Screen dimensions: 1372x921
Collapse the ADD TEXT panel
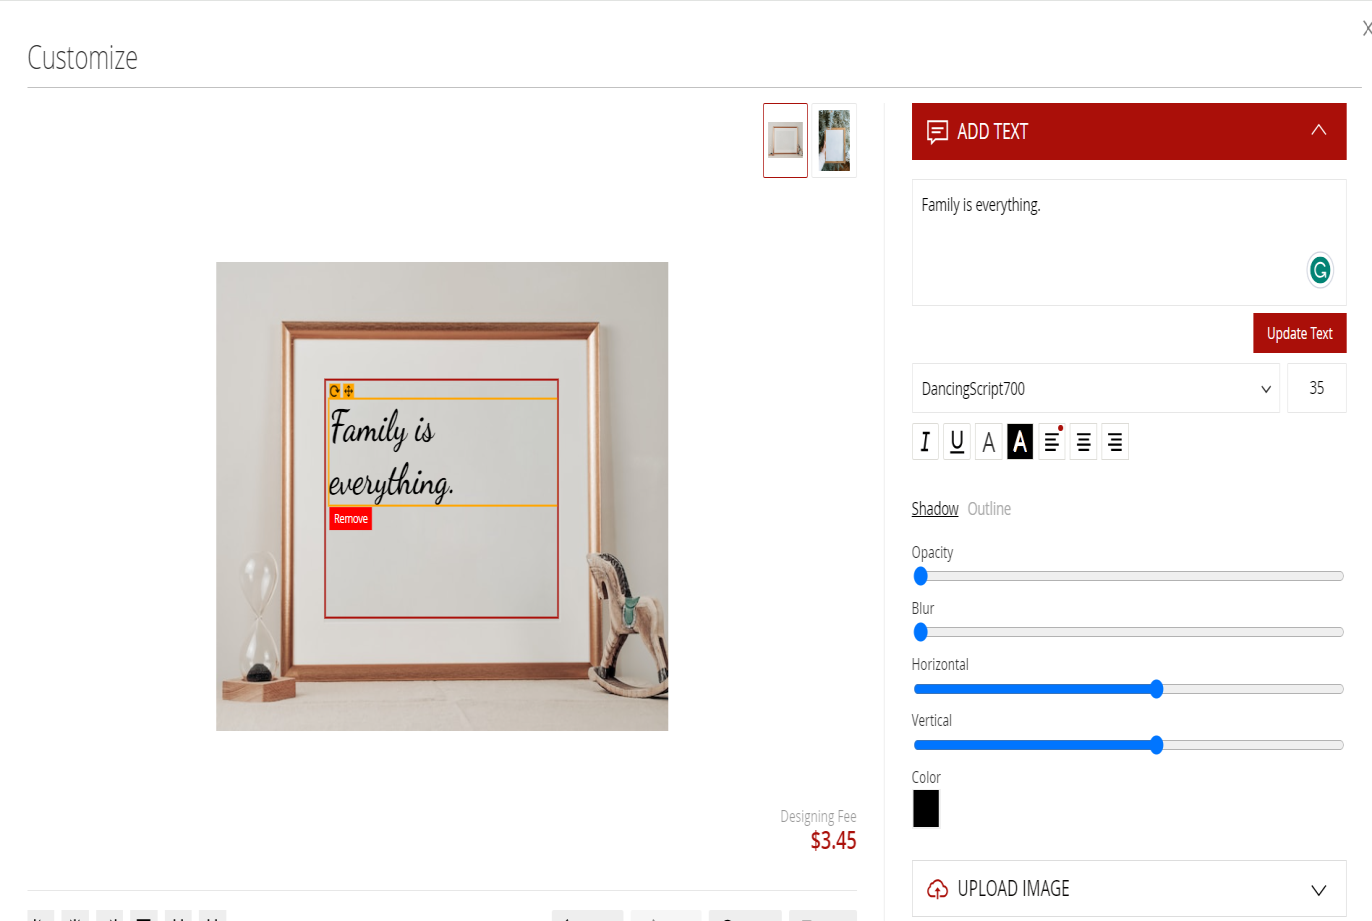pyautogui.click(x=1318, y=131)
